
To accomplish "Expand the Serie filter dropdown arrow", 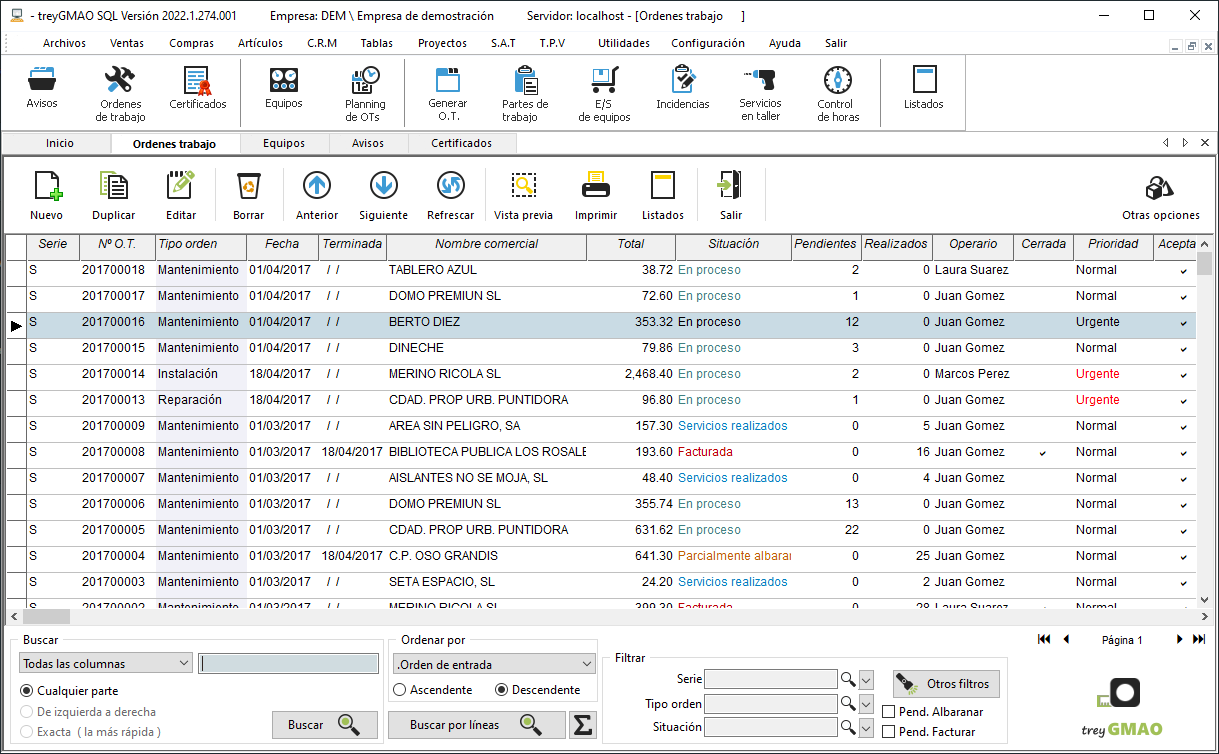I will tap(867, 680).
